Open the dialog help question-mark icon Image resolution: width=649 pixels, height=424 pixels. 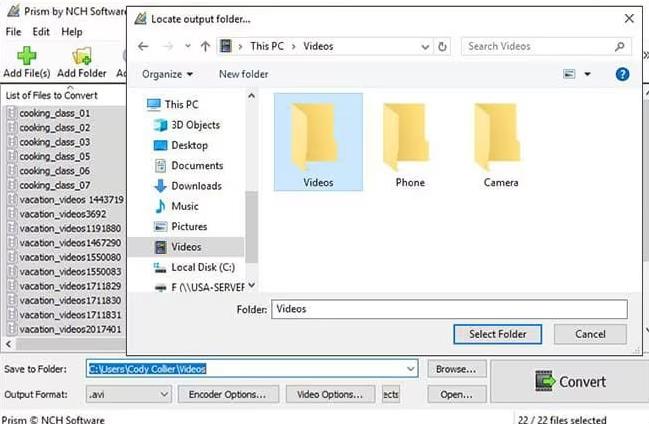[x=623, y=75]
